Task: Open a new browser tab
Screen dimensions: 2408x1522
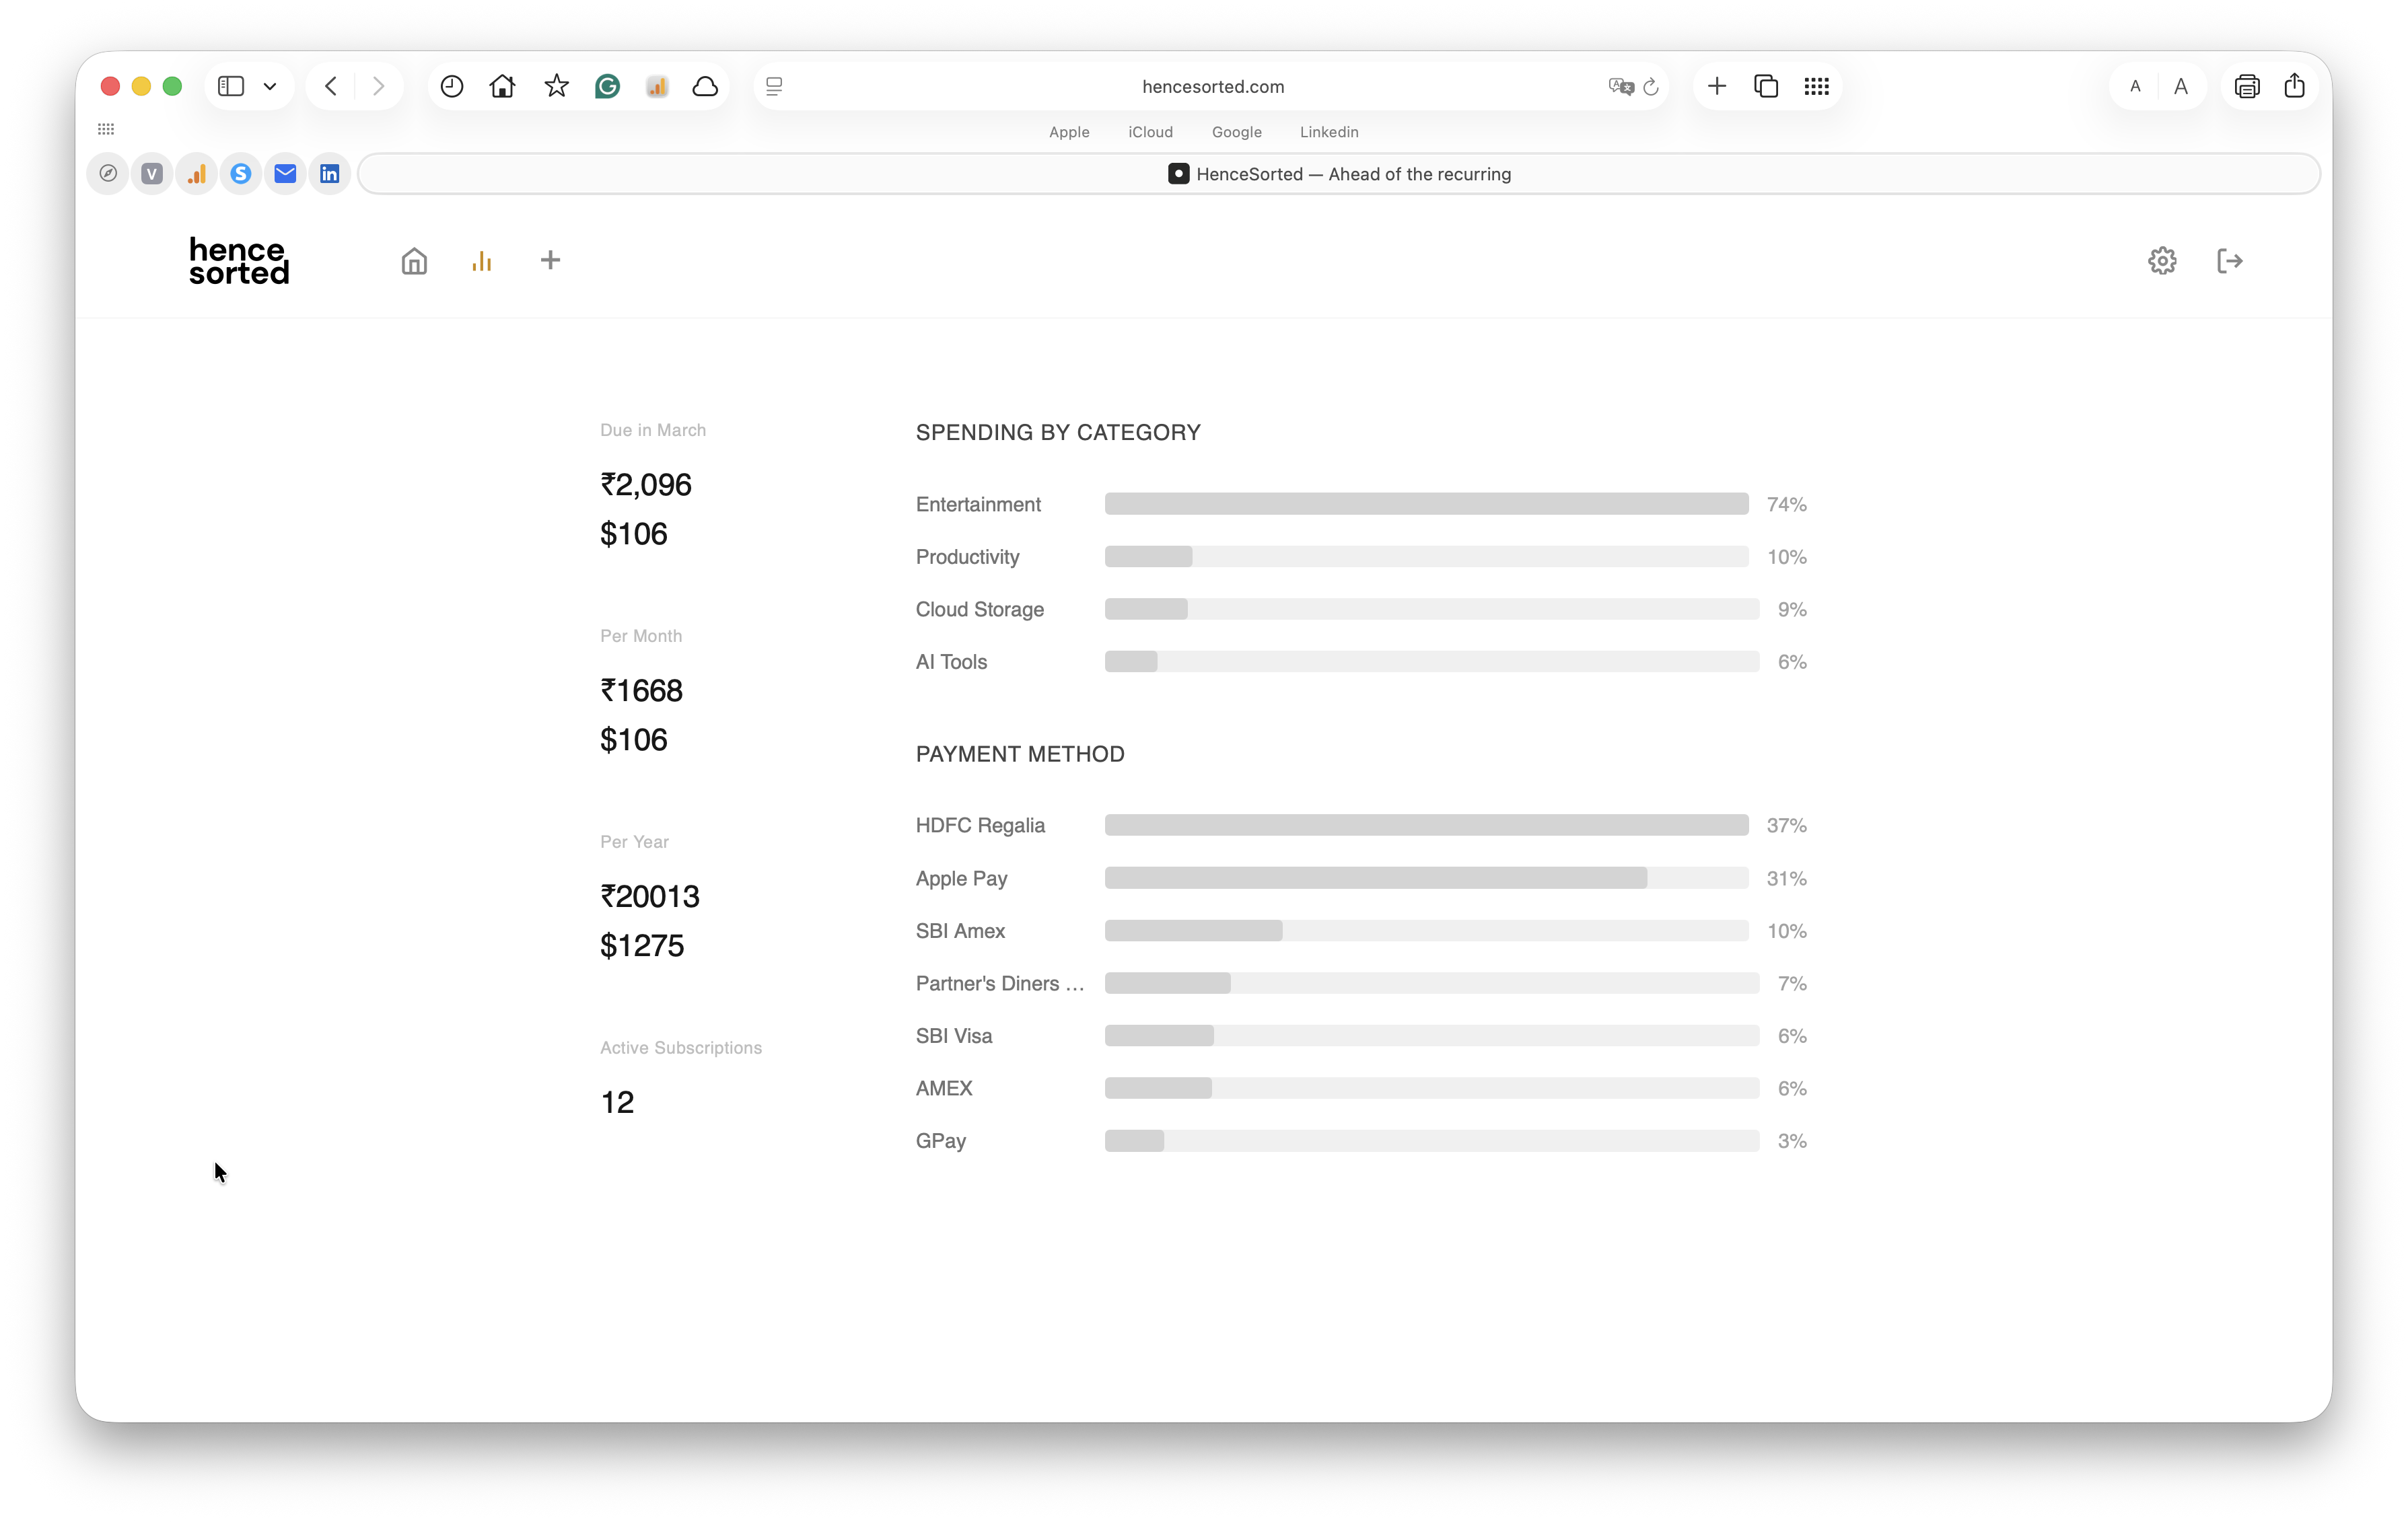Action: tap(1716, 86)
